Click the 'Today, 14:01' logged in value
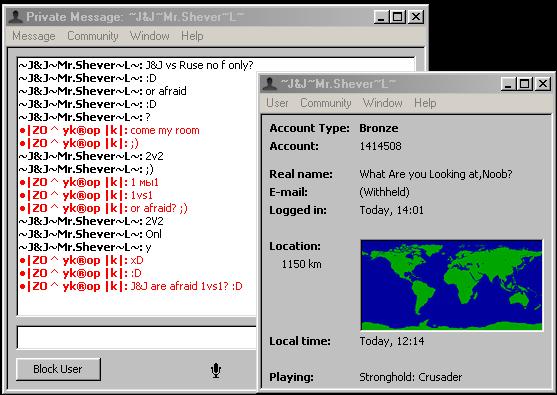Screen dimensions: 557x395 (391, 210)
